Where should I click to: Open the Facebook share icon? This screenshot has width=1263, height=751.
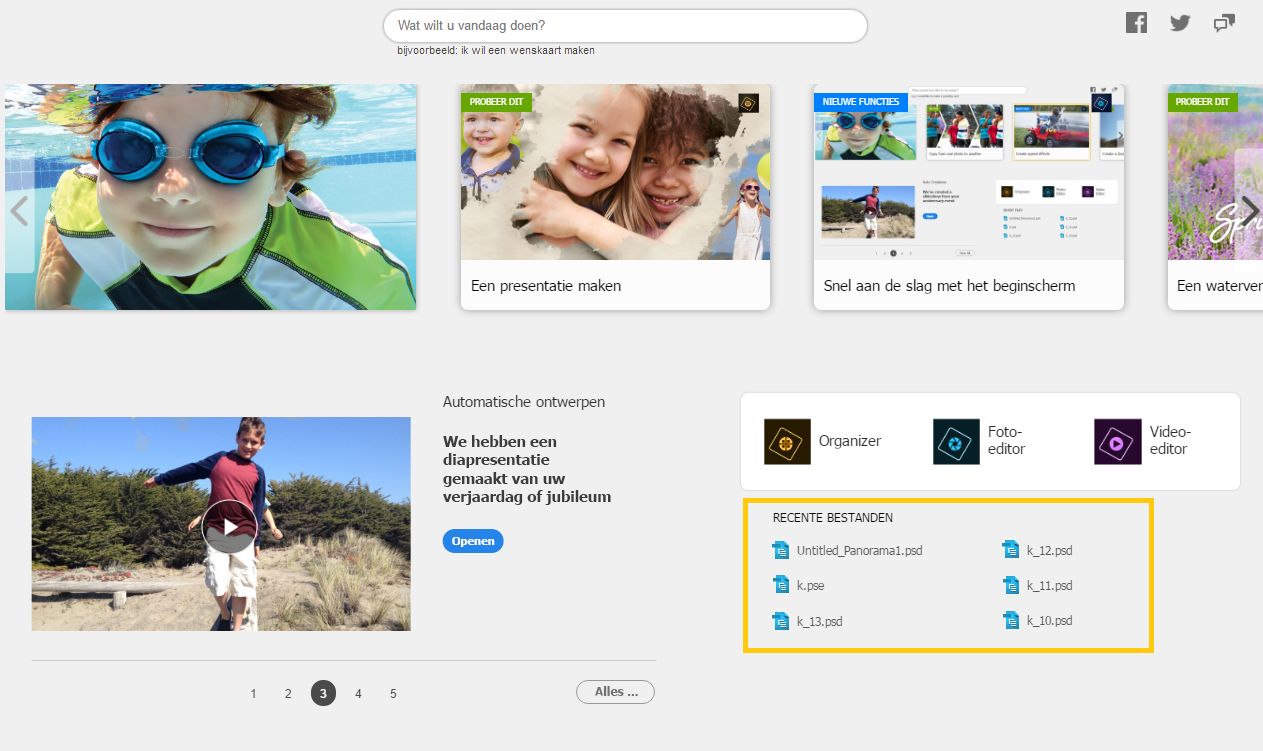click(x=1136, y=23)
